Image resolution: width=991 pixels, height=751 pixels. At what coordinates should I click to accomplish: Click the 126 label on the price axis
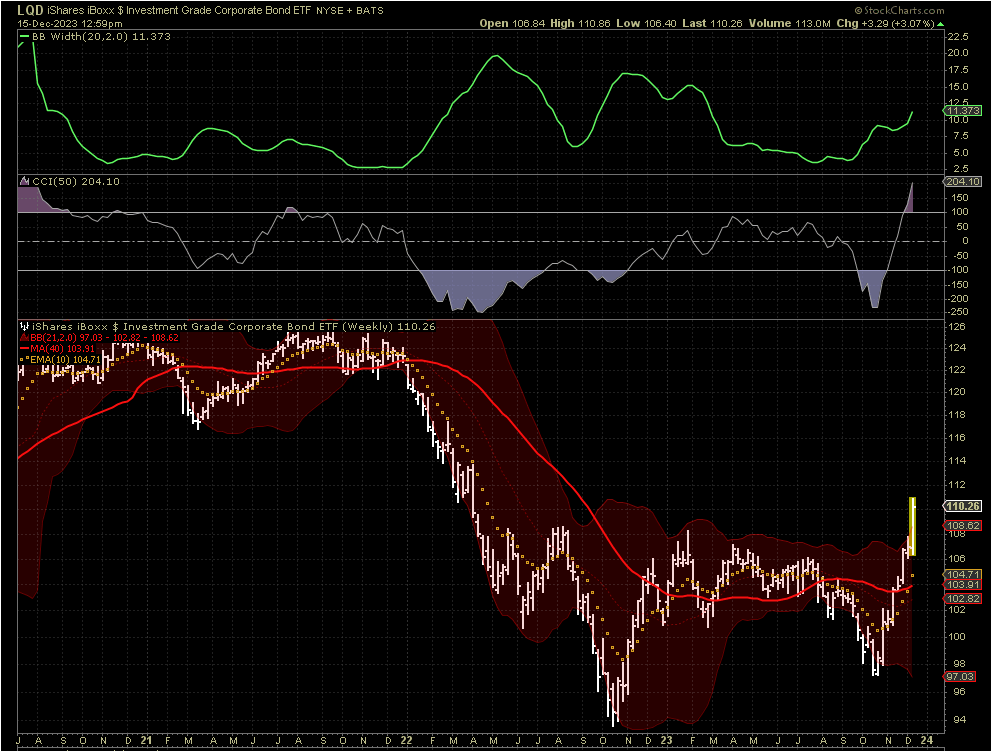[957, 327]
